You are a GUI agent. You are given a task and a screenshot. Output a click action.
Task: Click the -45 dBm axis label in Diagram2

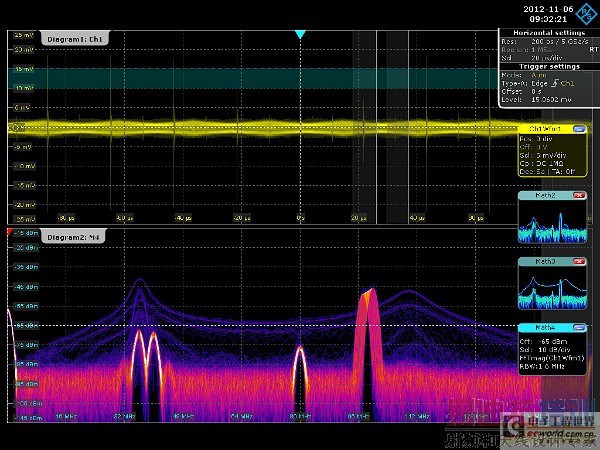[x=26, y=287]
